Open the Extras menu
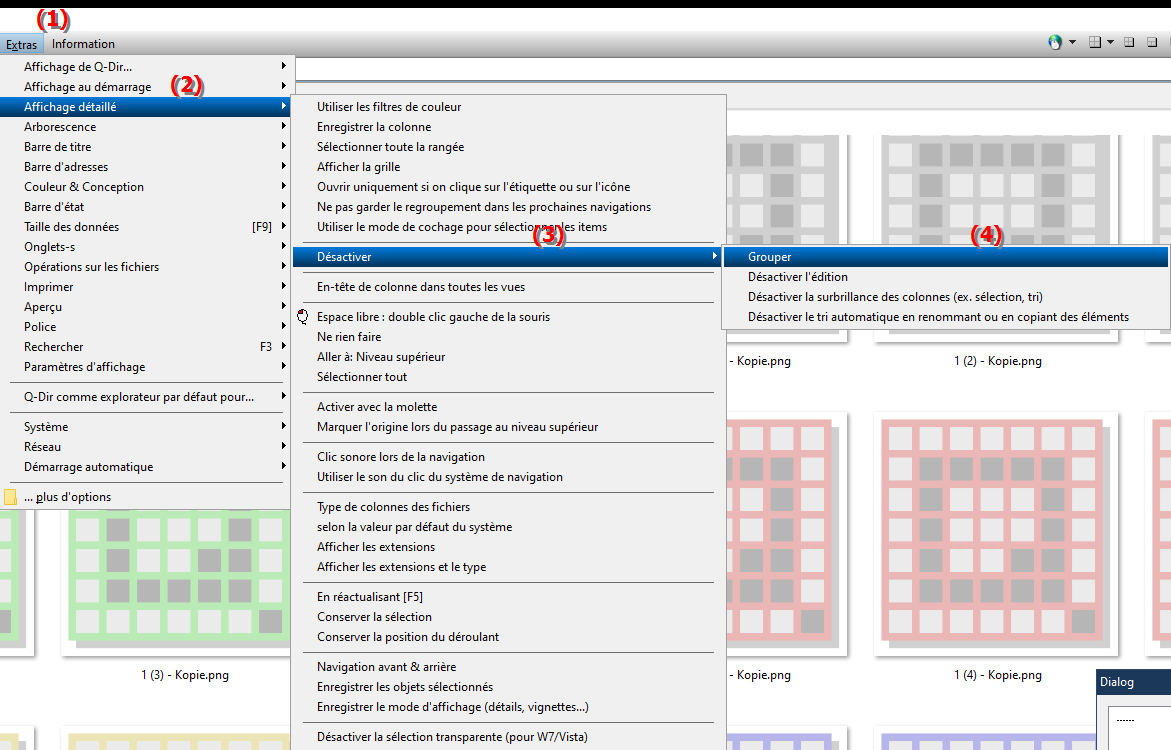1171x750 pixels. [22, 44]
